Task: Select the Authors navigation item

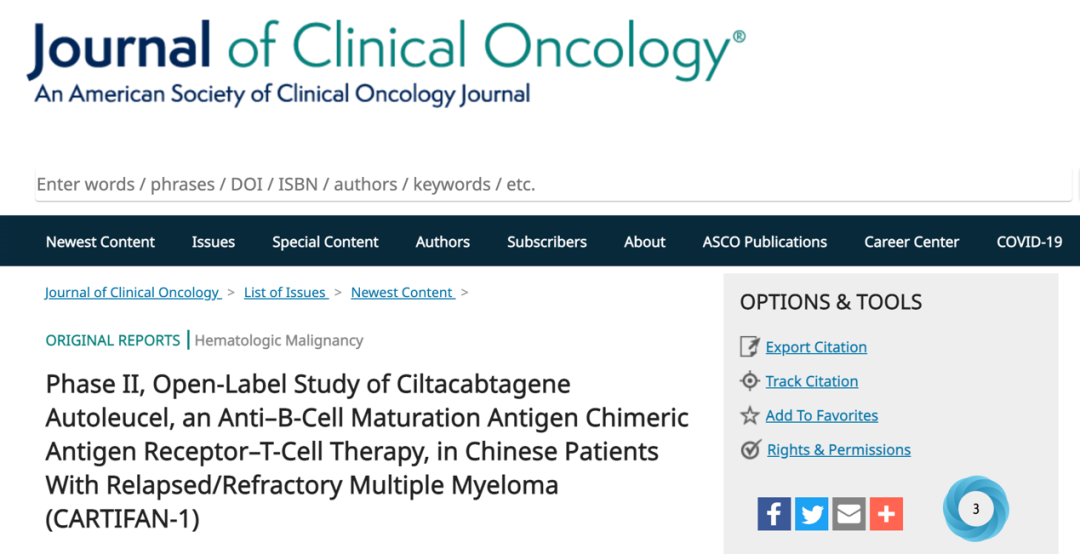Action: pos(443,242)
